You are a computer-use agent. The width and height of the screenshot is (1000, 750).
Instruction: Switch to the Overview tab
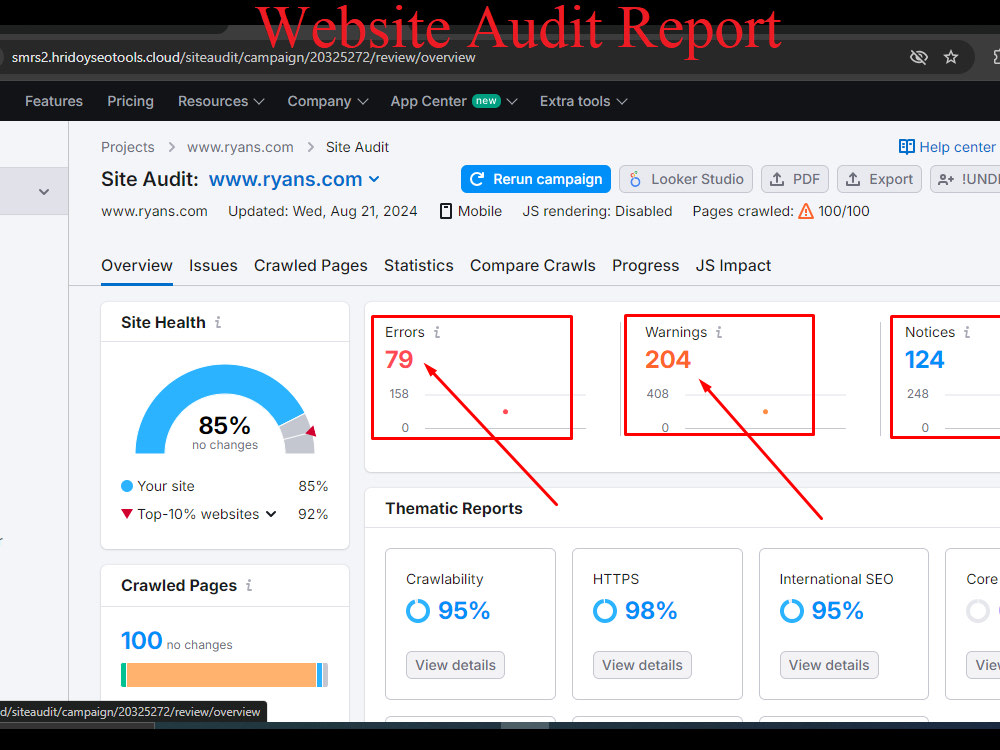[x=136, y=265]
